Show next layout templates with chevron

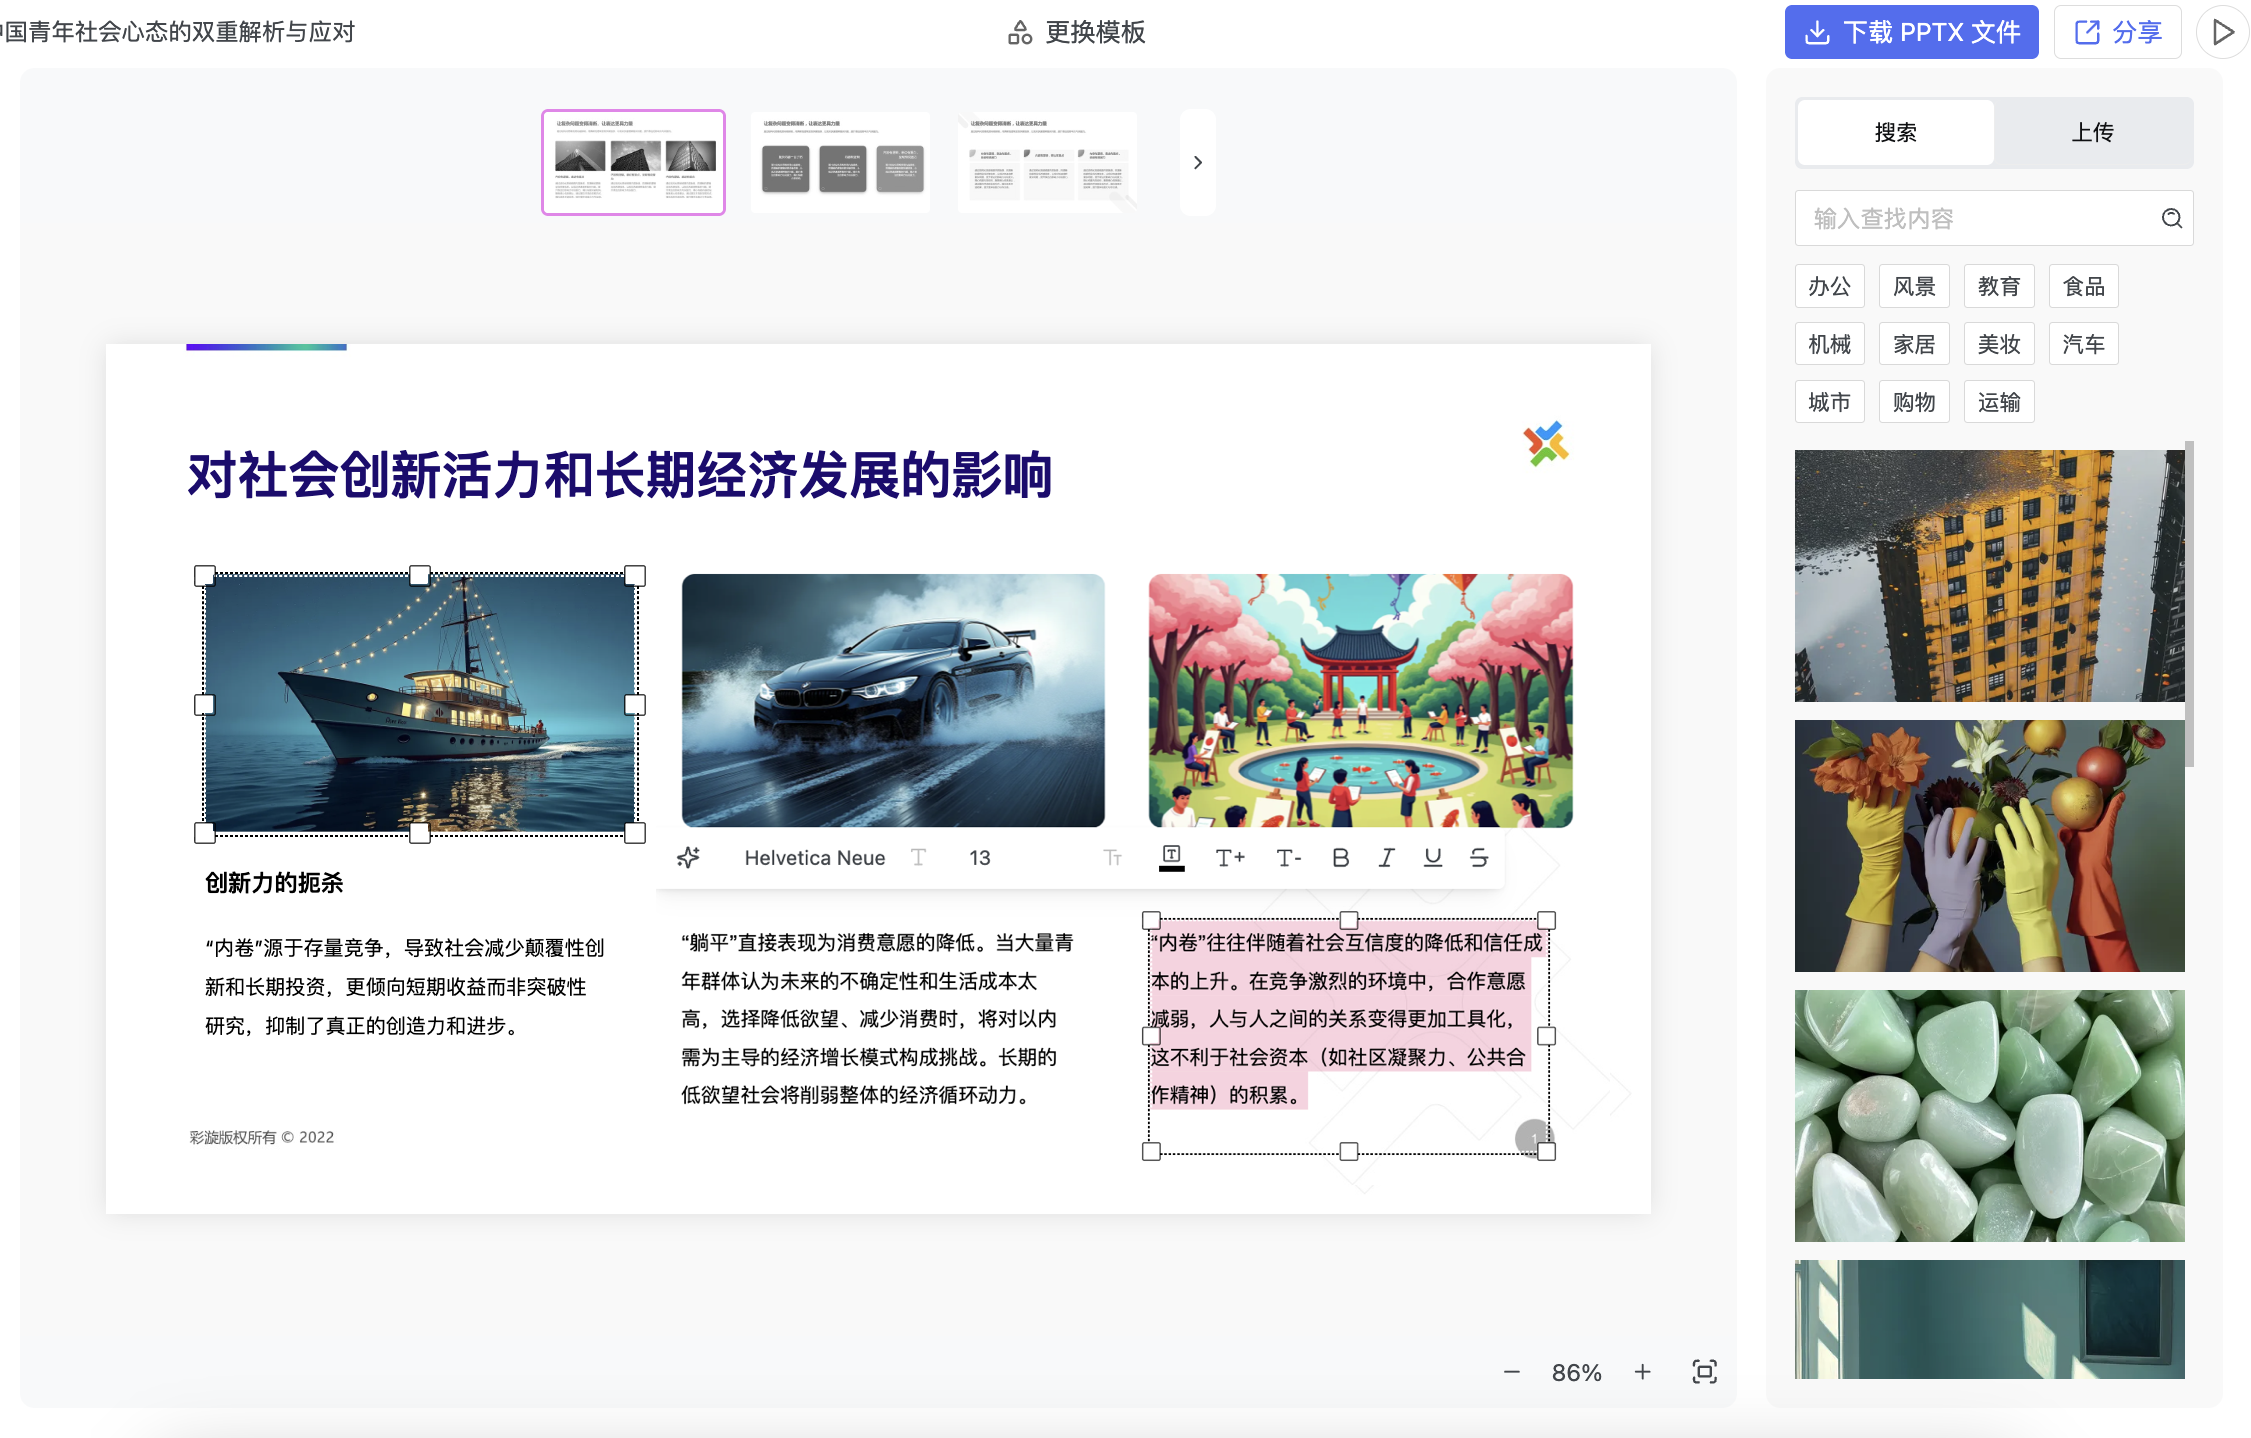click(1197, 162)
